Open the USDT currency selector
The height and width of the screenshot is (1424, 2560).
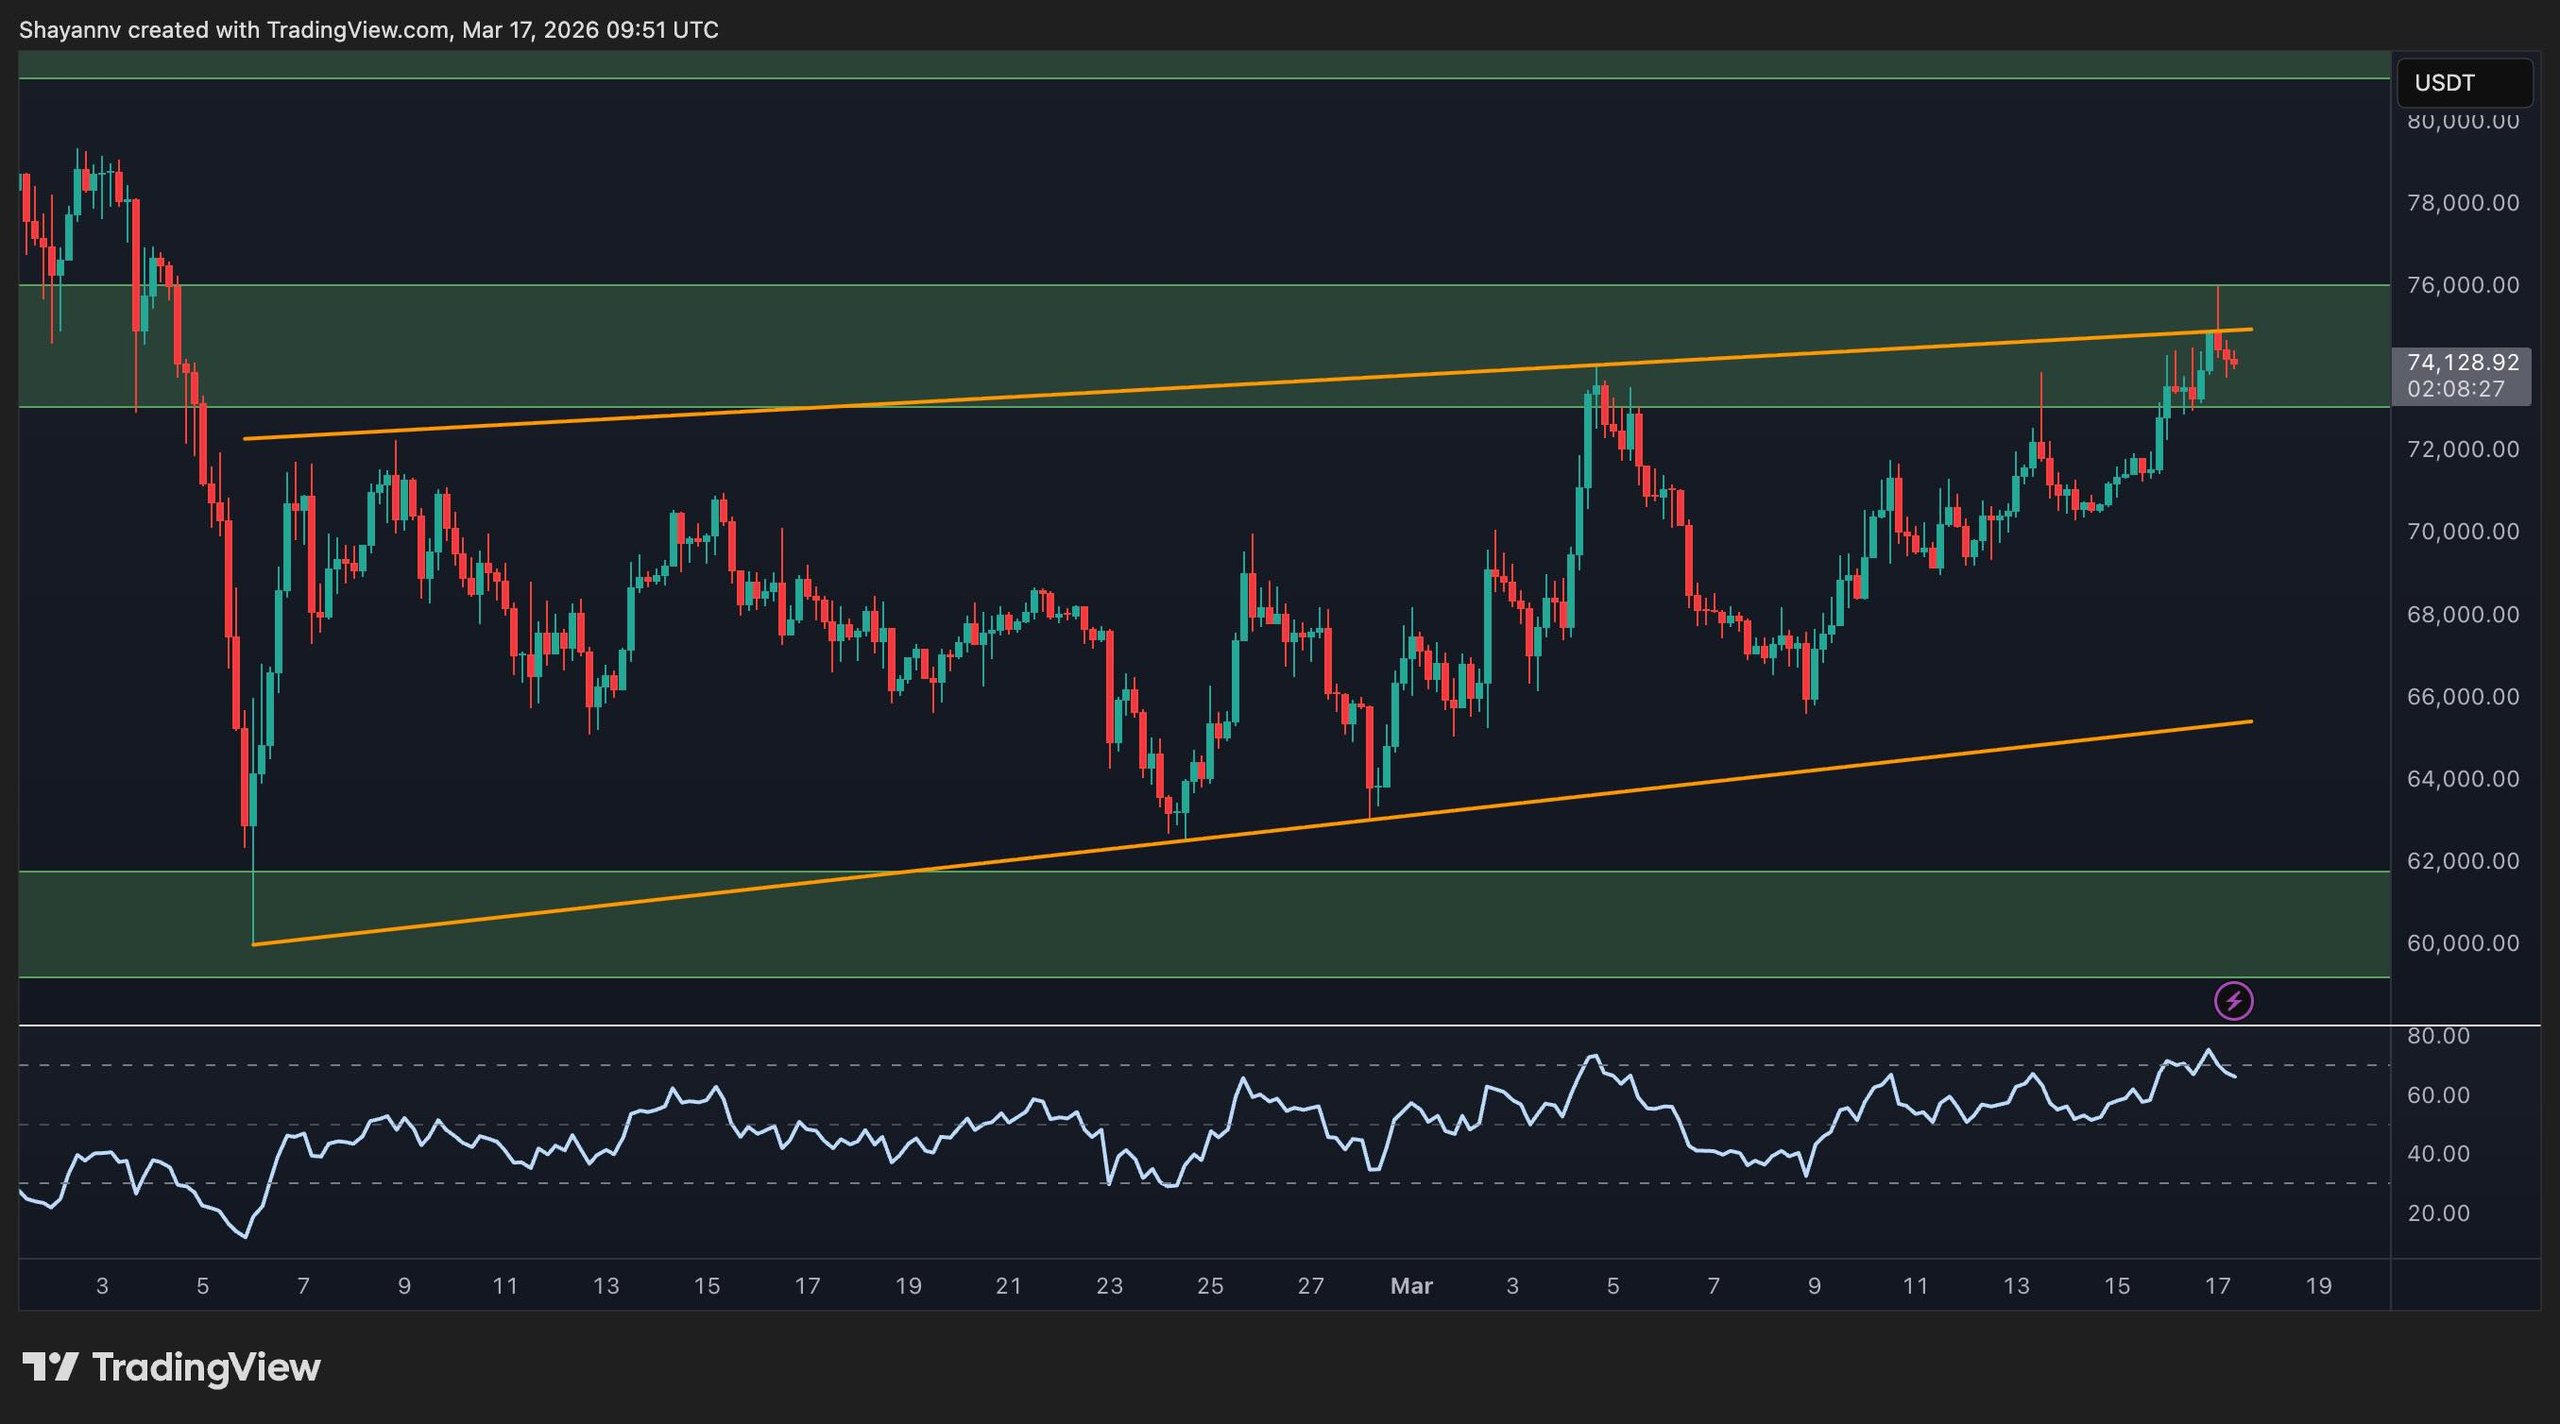point(2463,83)
